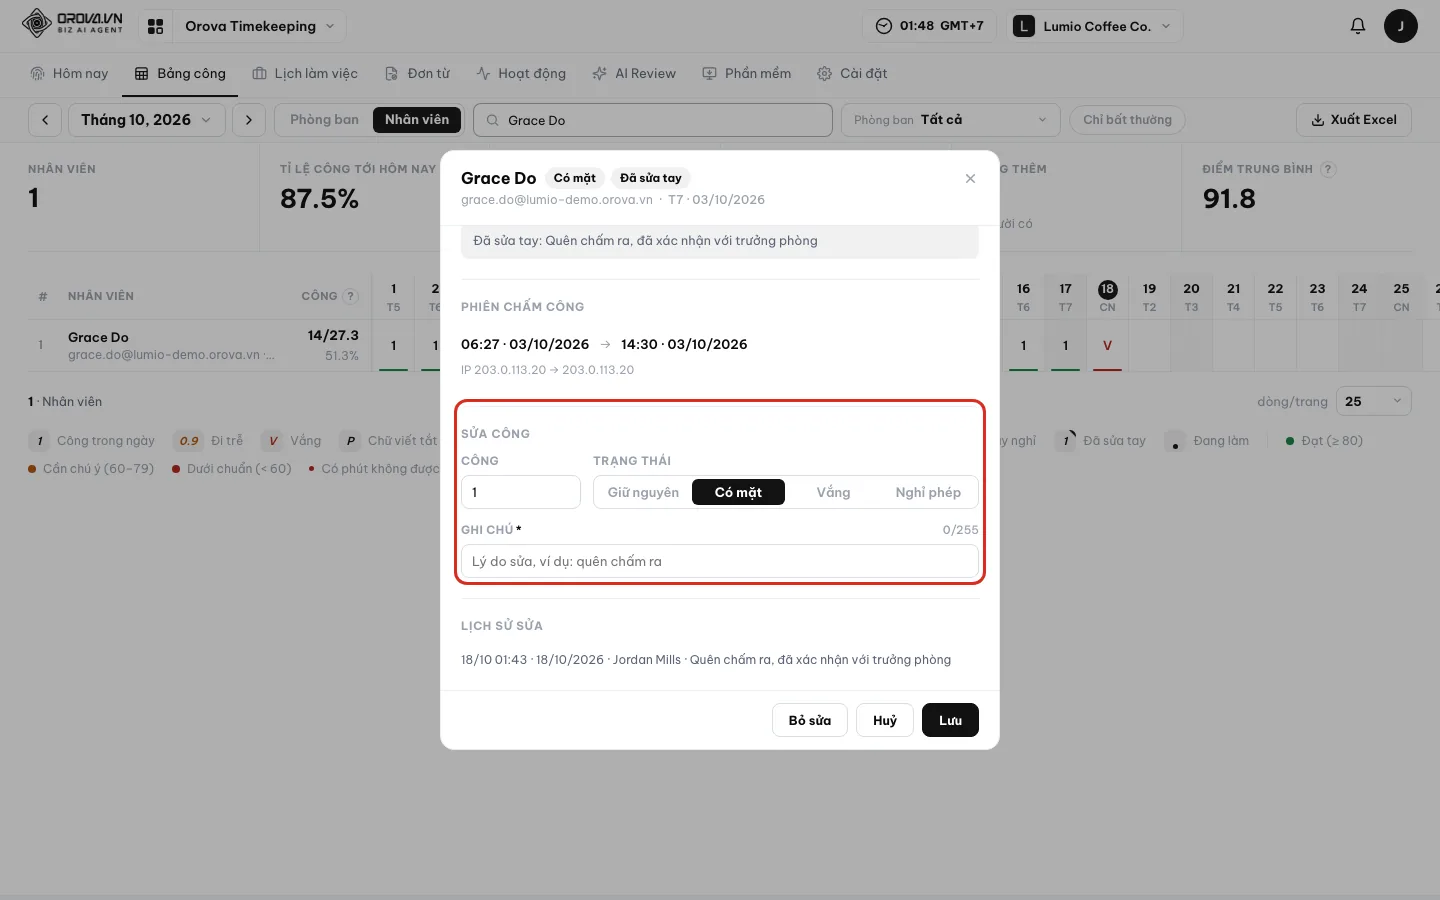Screen dimensions: 1440x900
Task: Click the CÔNG help question icon
Action: click(351, 296)
